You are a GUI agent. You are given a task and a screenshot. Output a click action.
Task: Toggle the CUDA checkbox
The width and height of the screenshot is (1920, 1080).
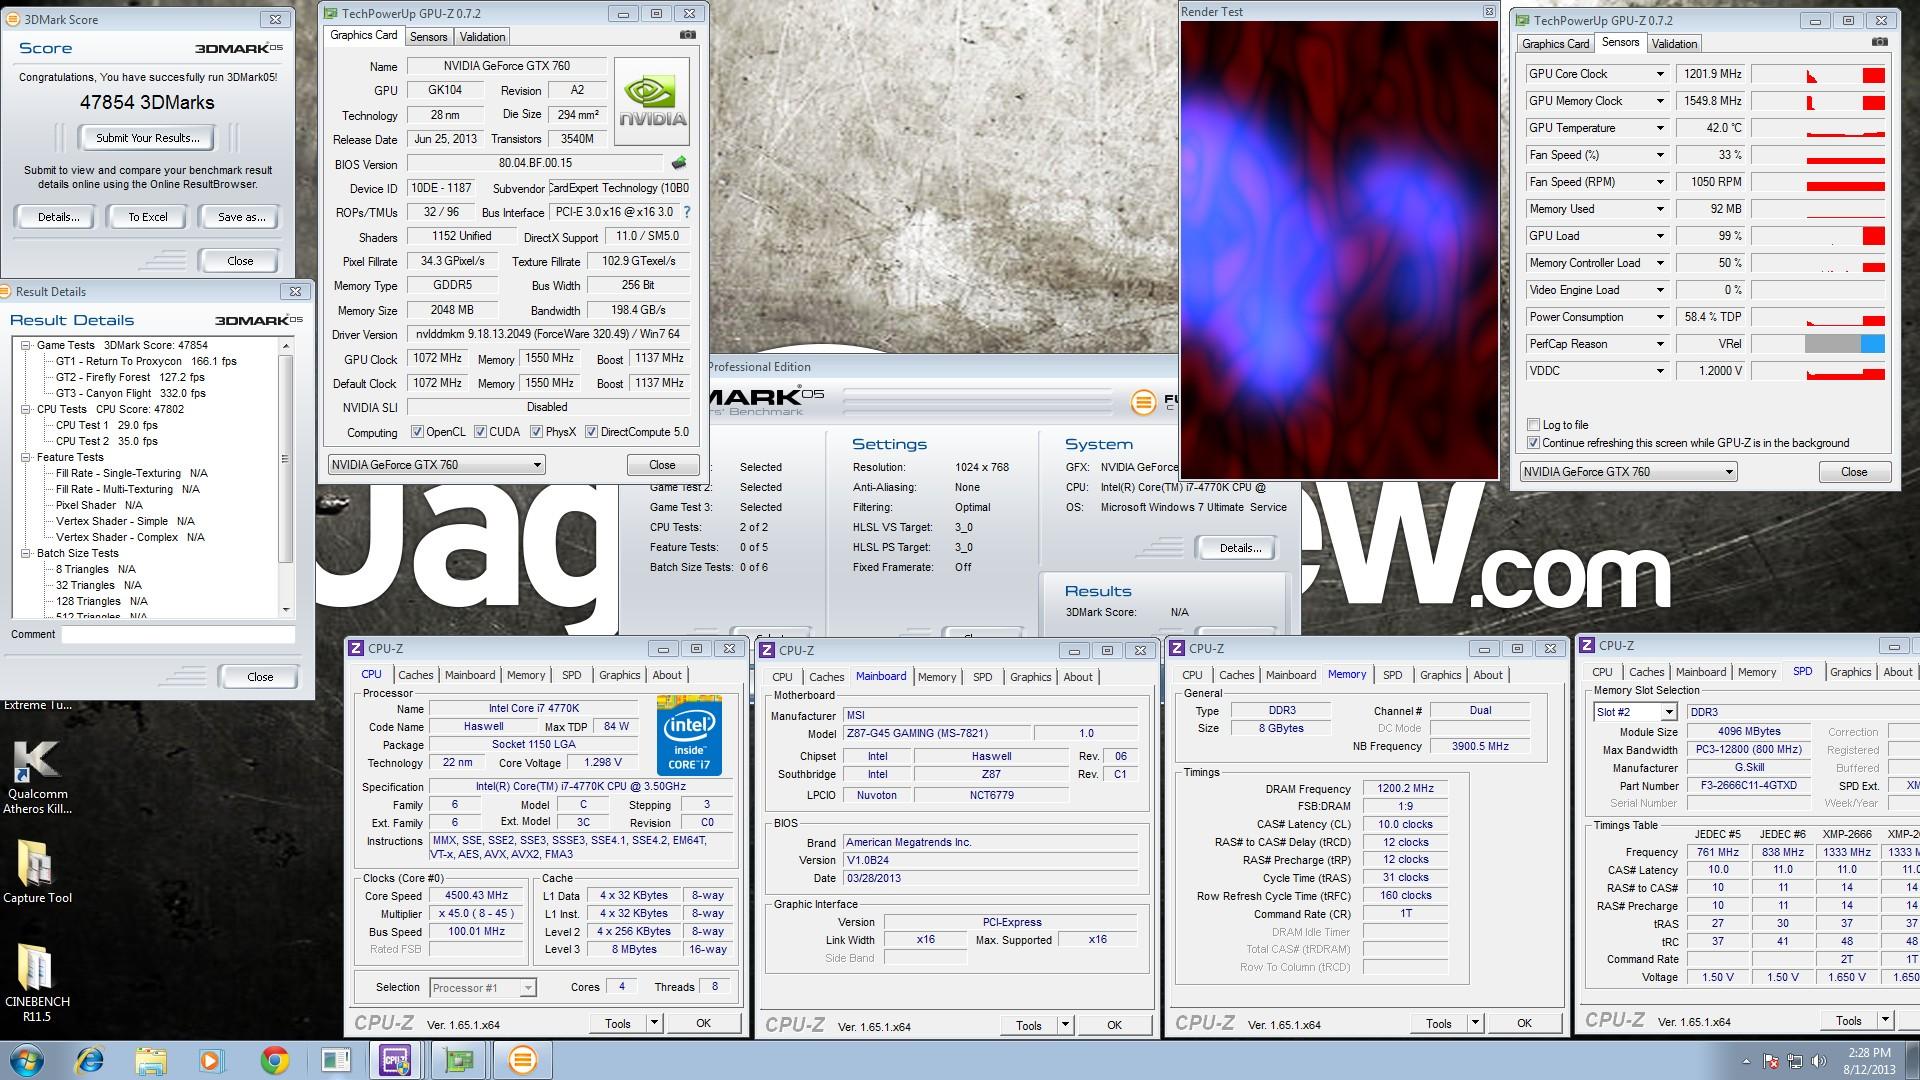[x=480, y=432]
